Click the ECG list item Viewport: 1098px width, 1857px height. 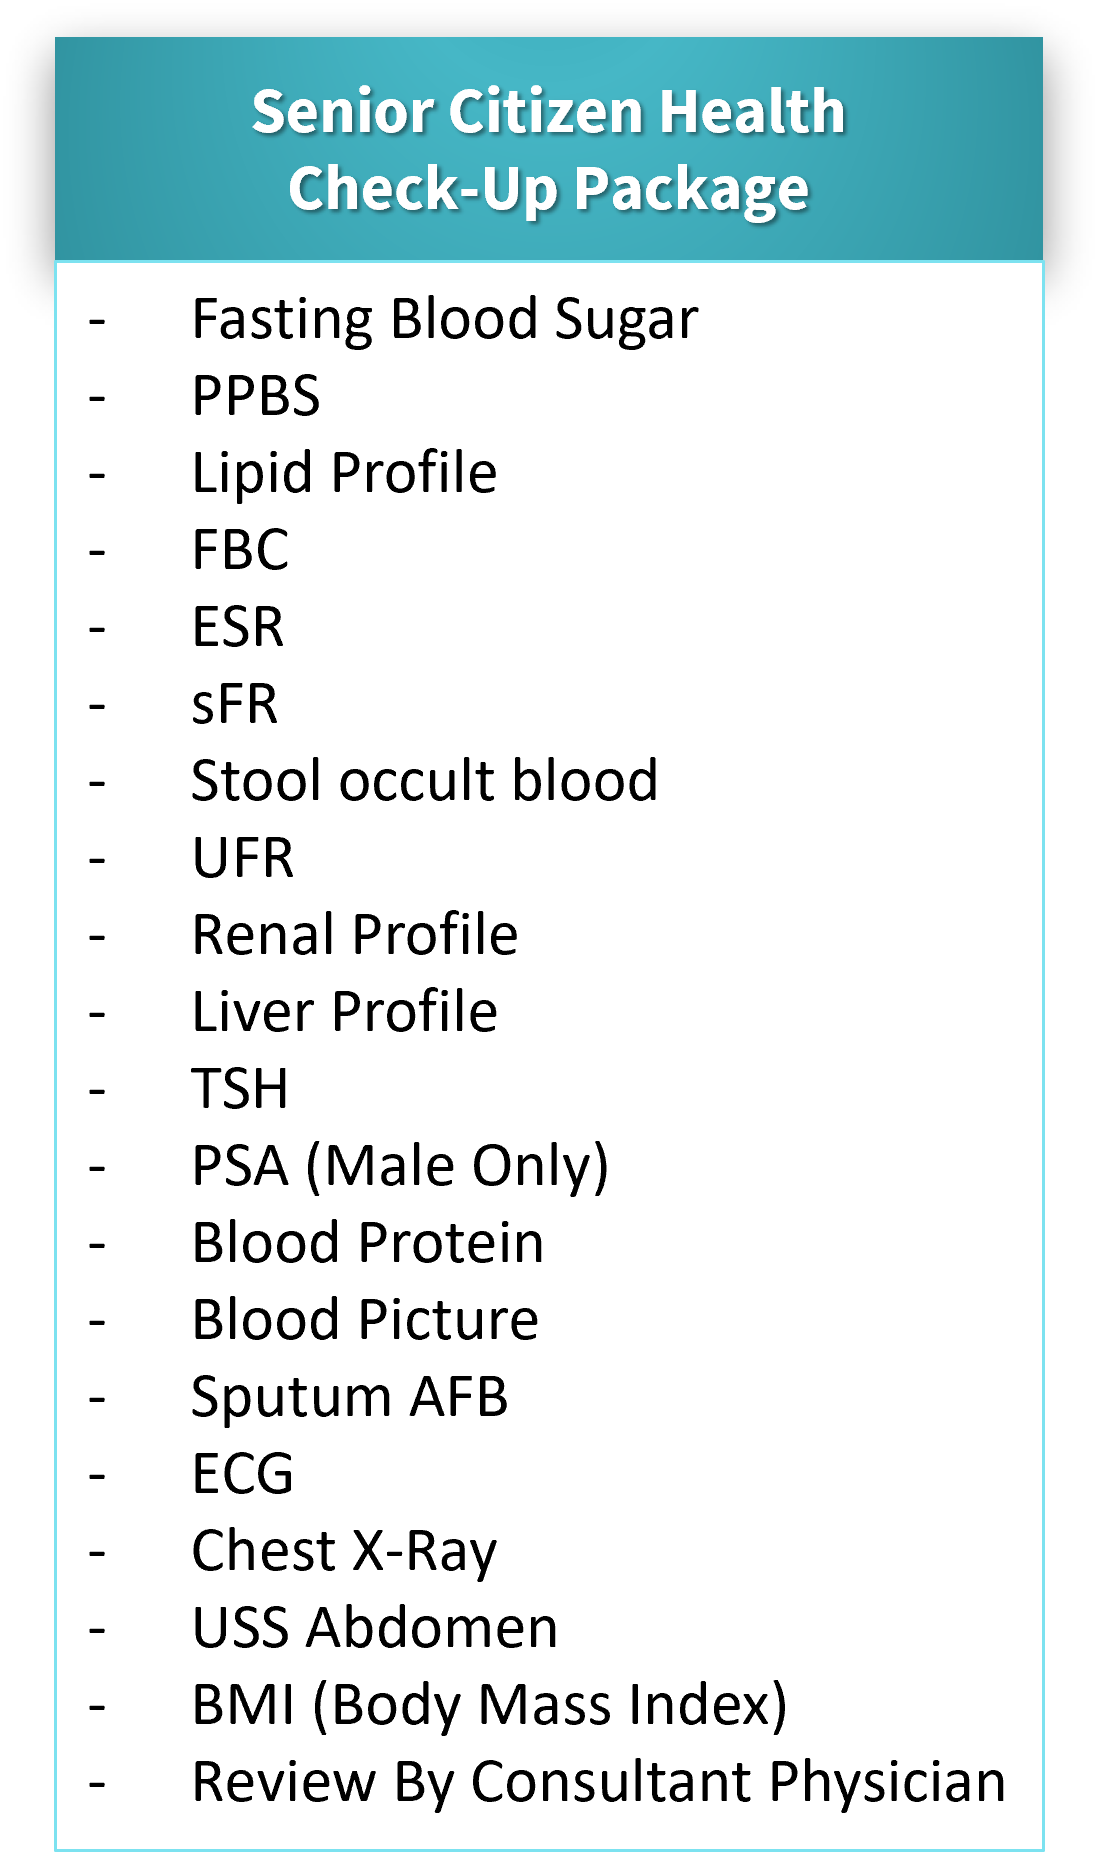click(243, 1474)
